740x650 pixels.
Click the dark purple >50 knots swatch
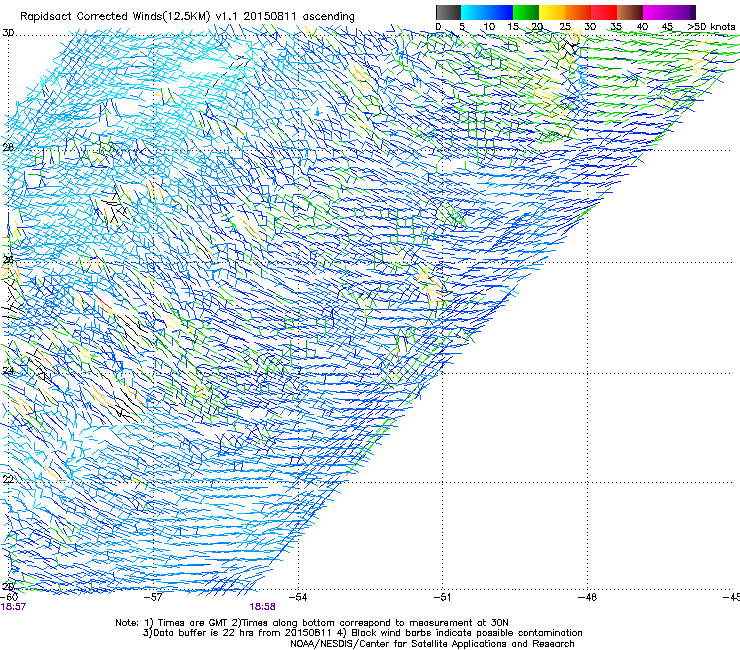click(693, 12)
